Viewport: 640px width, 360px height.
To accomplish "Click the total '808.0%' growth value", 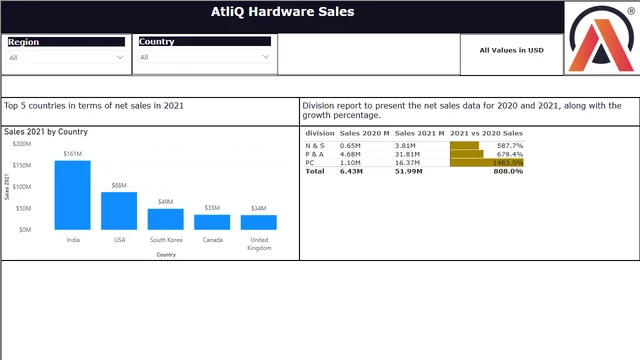I will click(x=508, y=171).
